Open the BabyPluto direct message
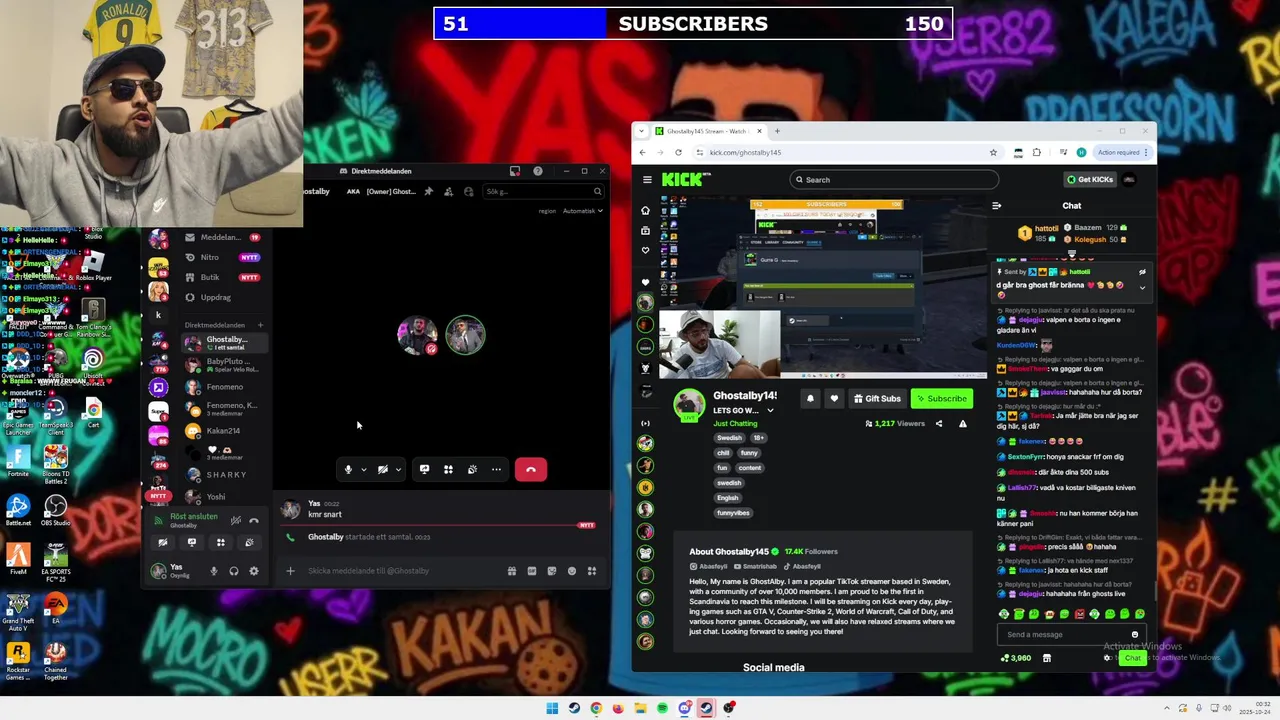Screen dimensions: 1280x720 click(222, 365)
